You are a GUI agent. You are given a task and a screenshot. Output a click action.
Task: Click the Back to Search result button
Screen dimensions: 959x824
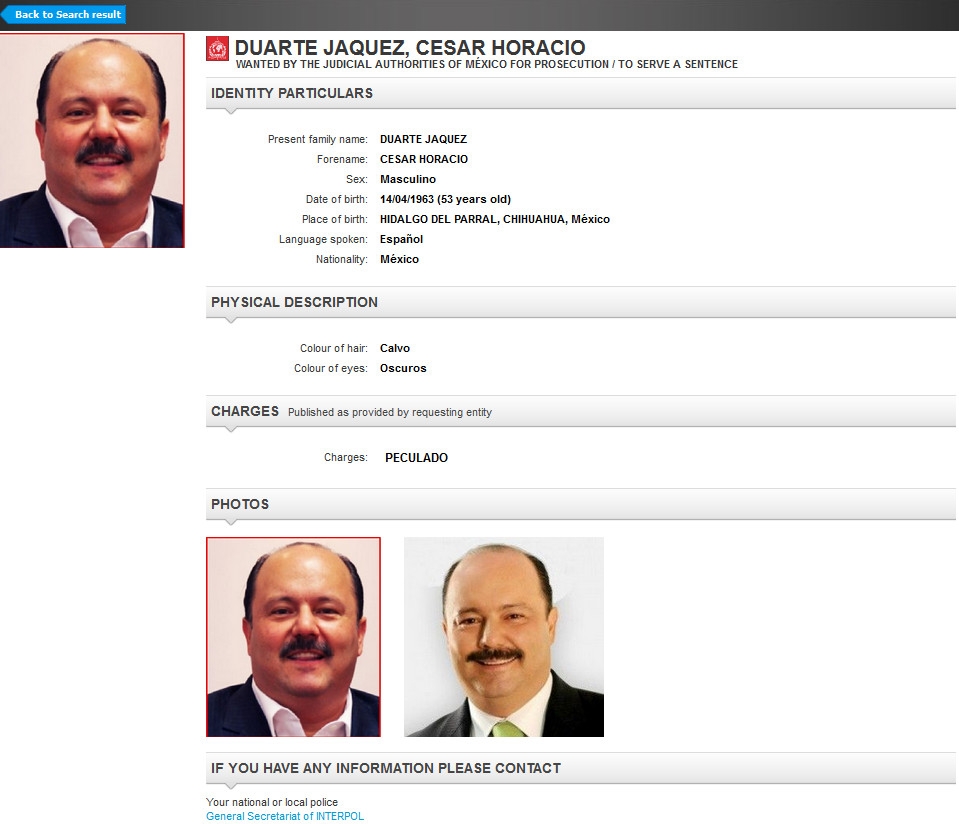pyautogui.click(x=66, y=15)
